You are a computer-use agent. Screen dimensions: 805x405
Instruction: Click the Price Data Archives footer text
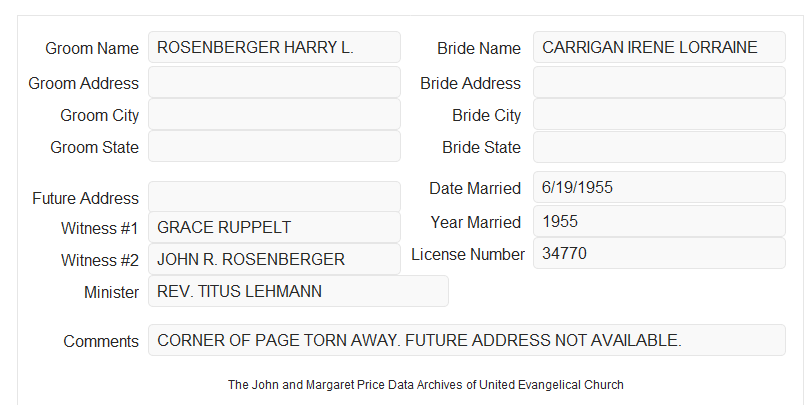click(x=426, y=384)
